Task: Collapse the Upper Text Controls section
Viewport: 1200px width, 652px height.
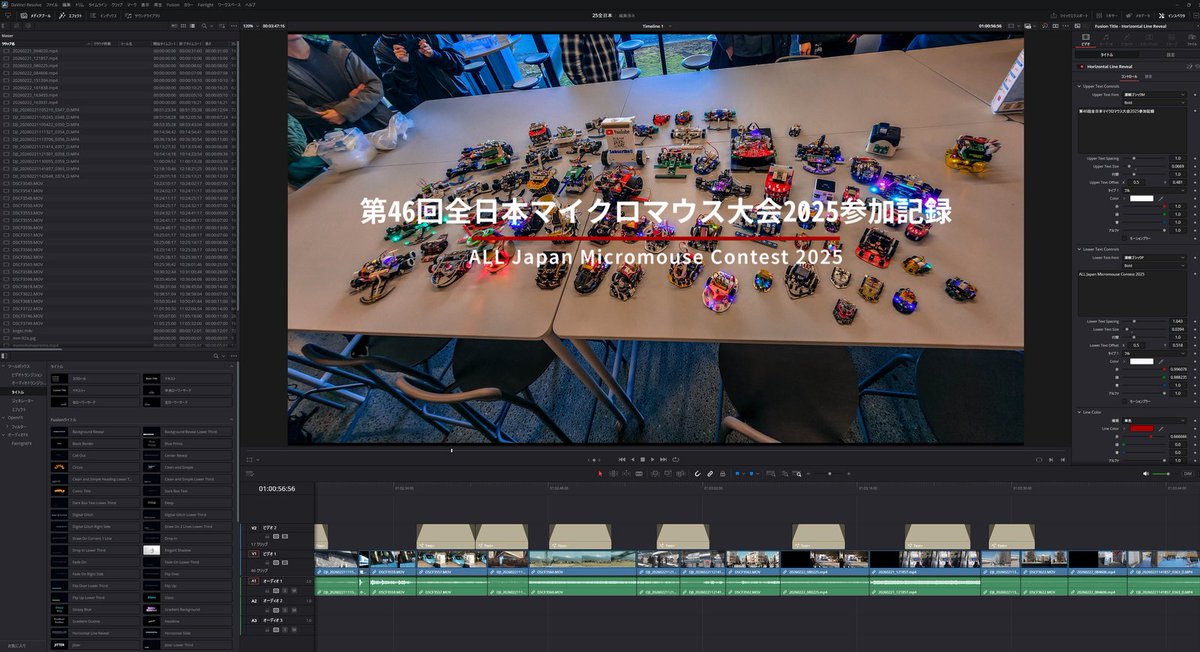Action: click(1080, 86)
